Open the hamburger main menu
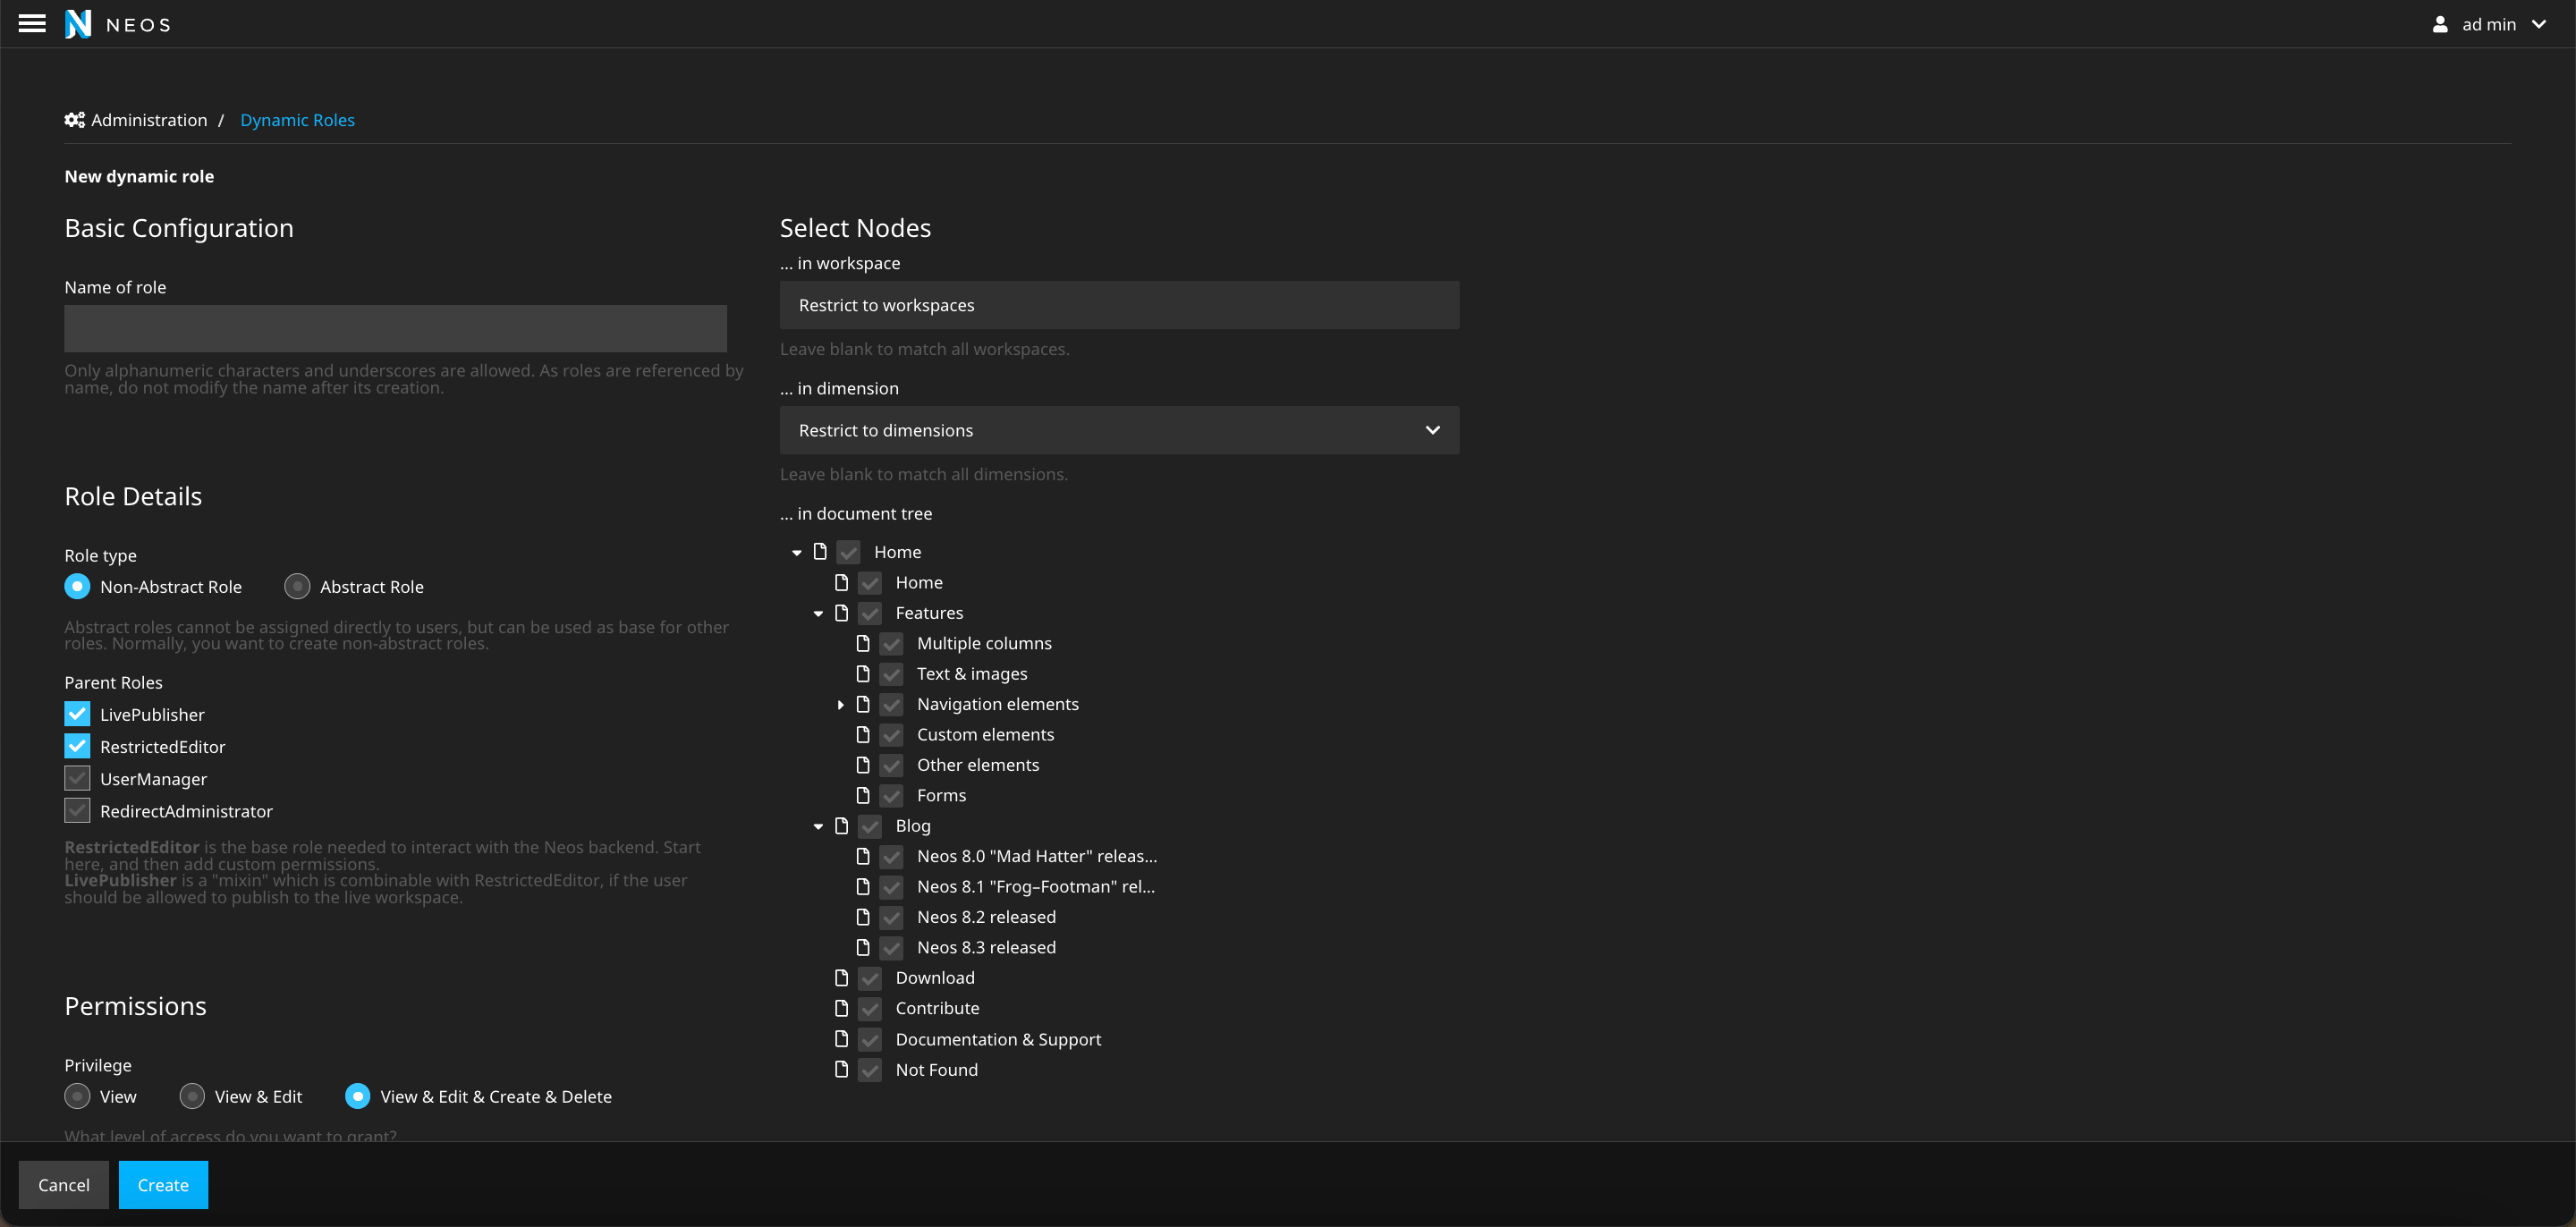 [32, 24]
